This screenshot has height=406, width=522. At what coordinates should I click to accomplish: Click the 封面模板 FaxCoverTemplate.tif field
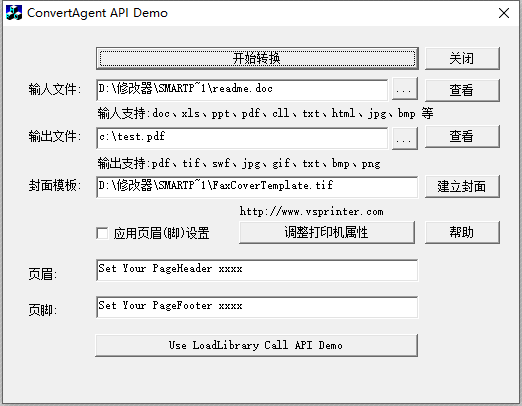click(x=257, y=187)
